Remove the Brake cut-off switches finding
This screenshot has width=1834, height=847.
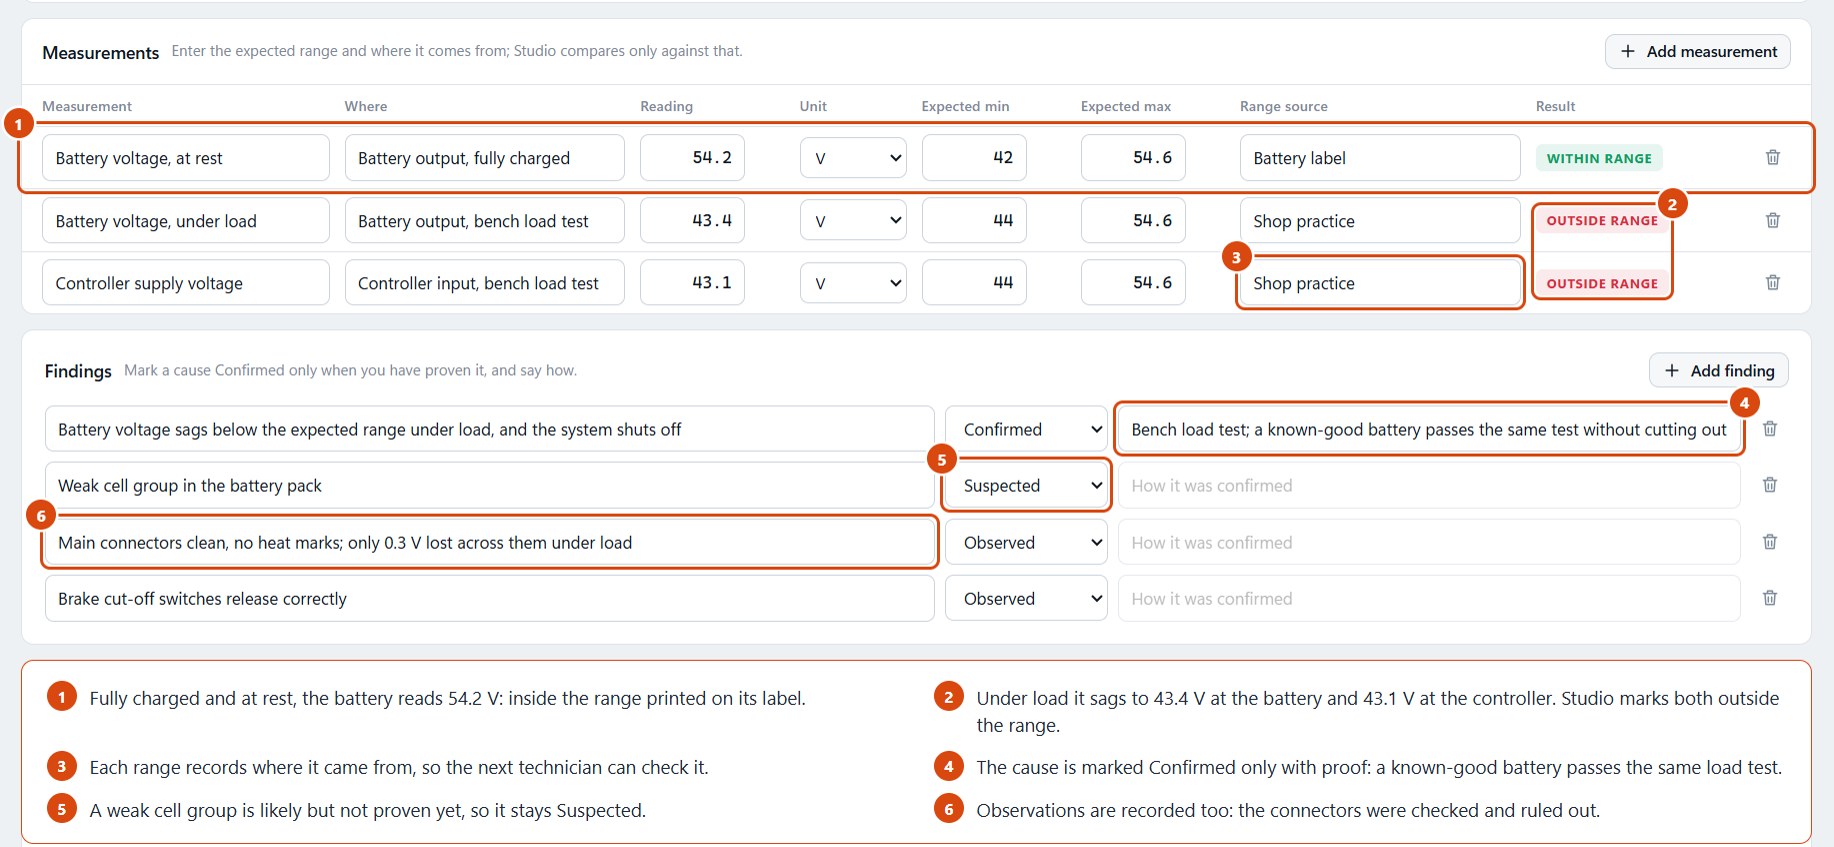click(1769, 598)
